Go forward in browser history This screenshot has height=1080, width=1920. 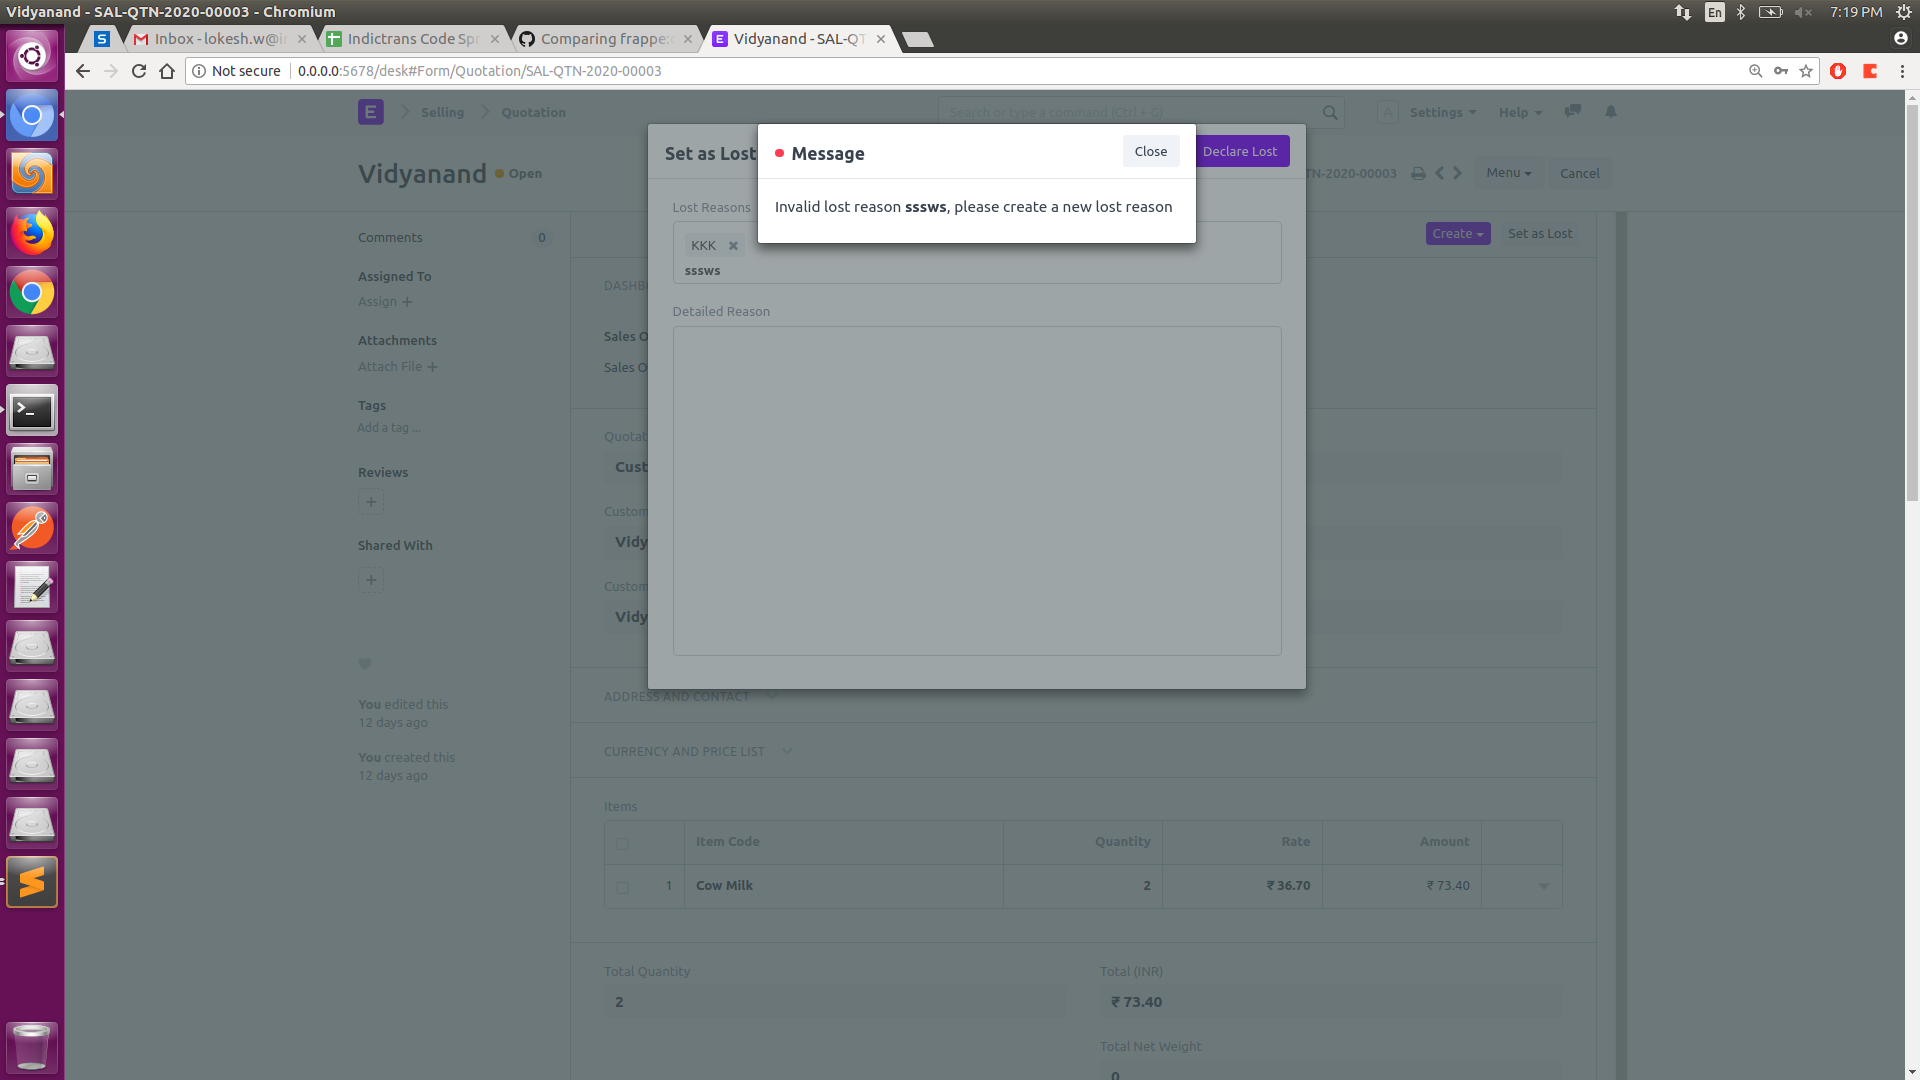click(x=111, y=71)
